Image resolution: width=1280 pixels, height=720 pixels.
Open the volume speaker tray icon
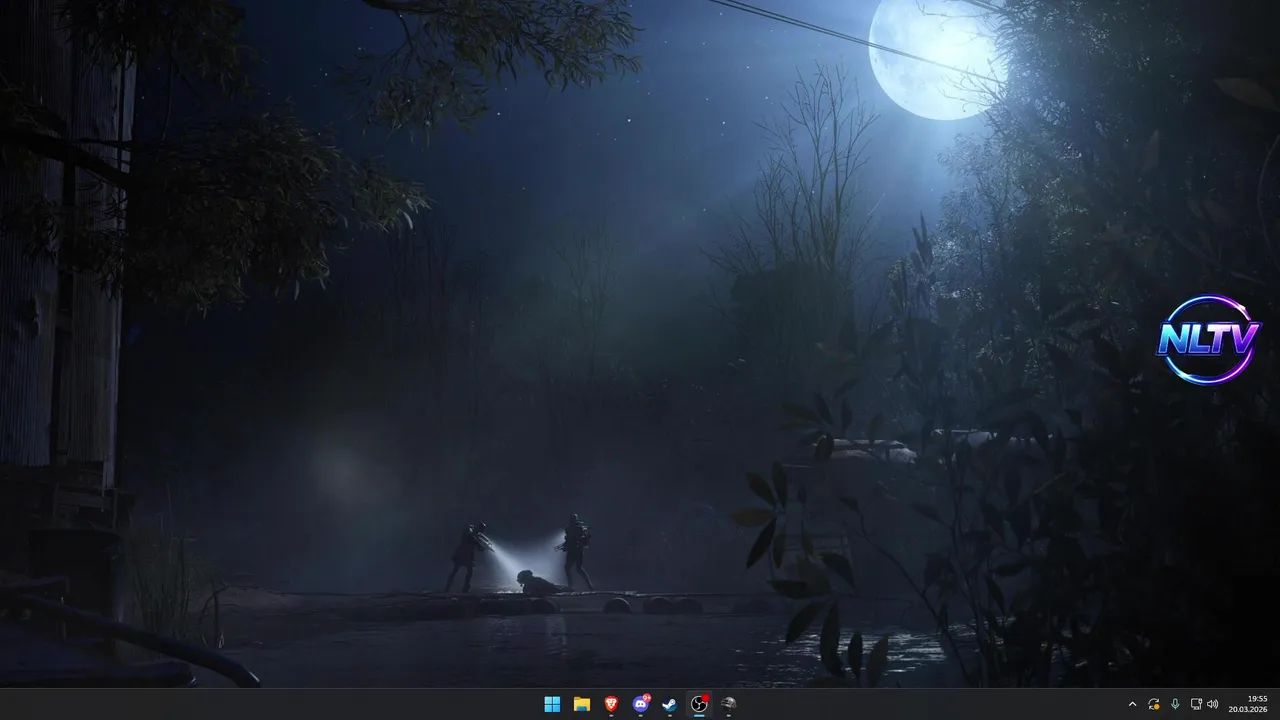(x=1213, y=704)
